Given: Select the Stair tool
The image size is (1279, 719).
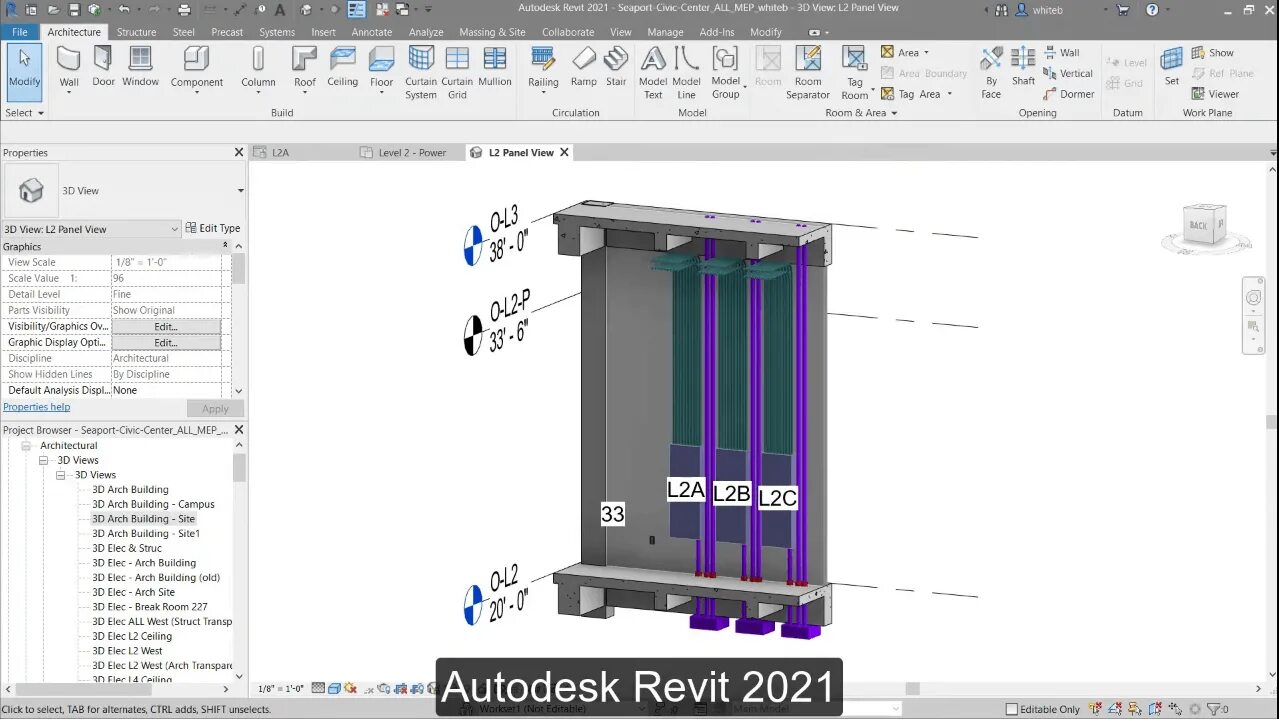Looking at the screenshot, I should pos(616,66).
